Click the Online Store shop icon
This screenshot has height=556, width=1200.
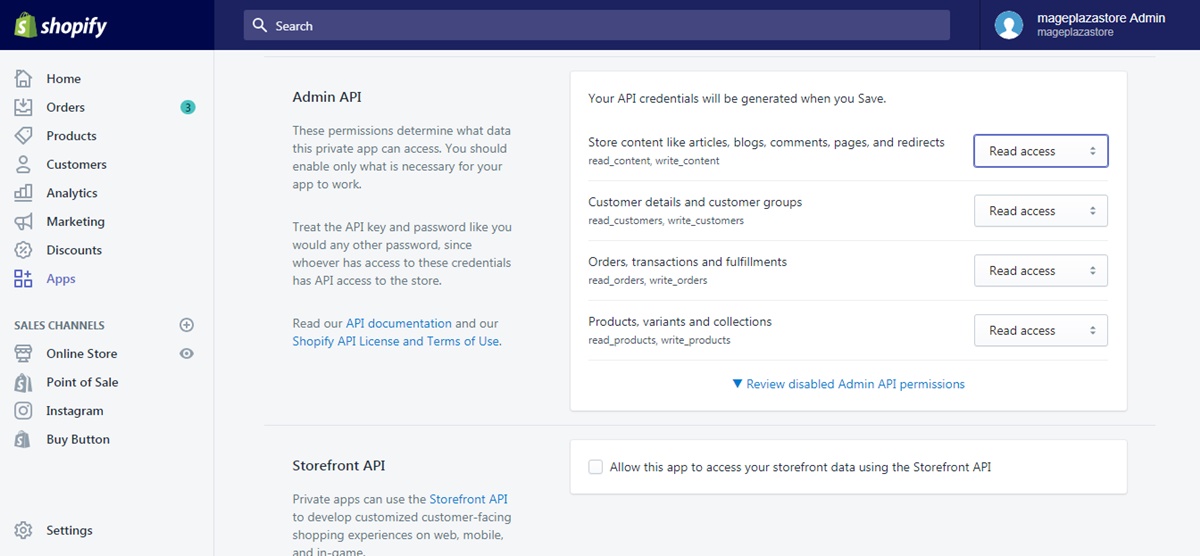click(x=23, y=354)
